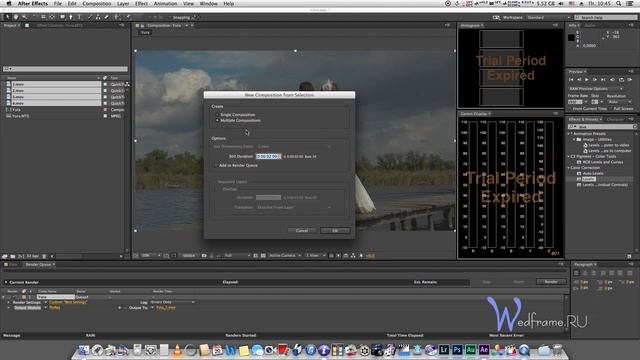Image resolution: width=640 pixels, height=360 pixels.
Task: Click Still Duration timecode field
Action: click(x=269, y=156)
